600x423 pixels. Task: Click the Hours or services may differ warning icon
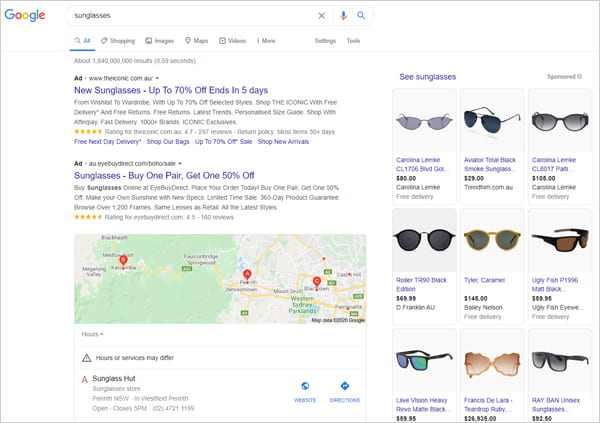pos(86,358)
